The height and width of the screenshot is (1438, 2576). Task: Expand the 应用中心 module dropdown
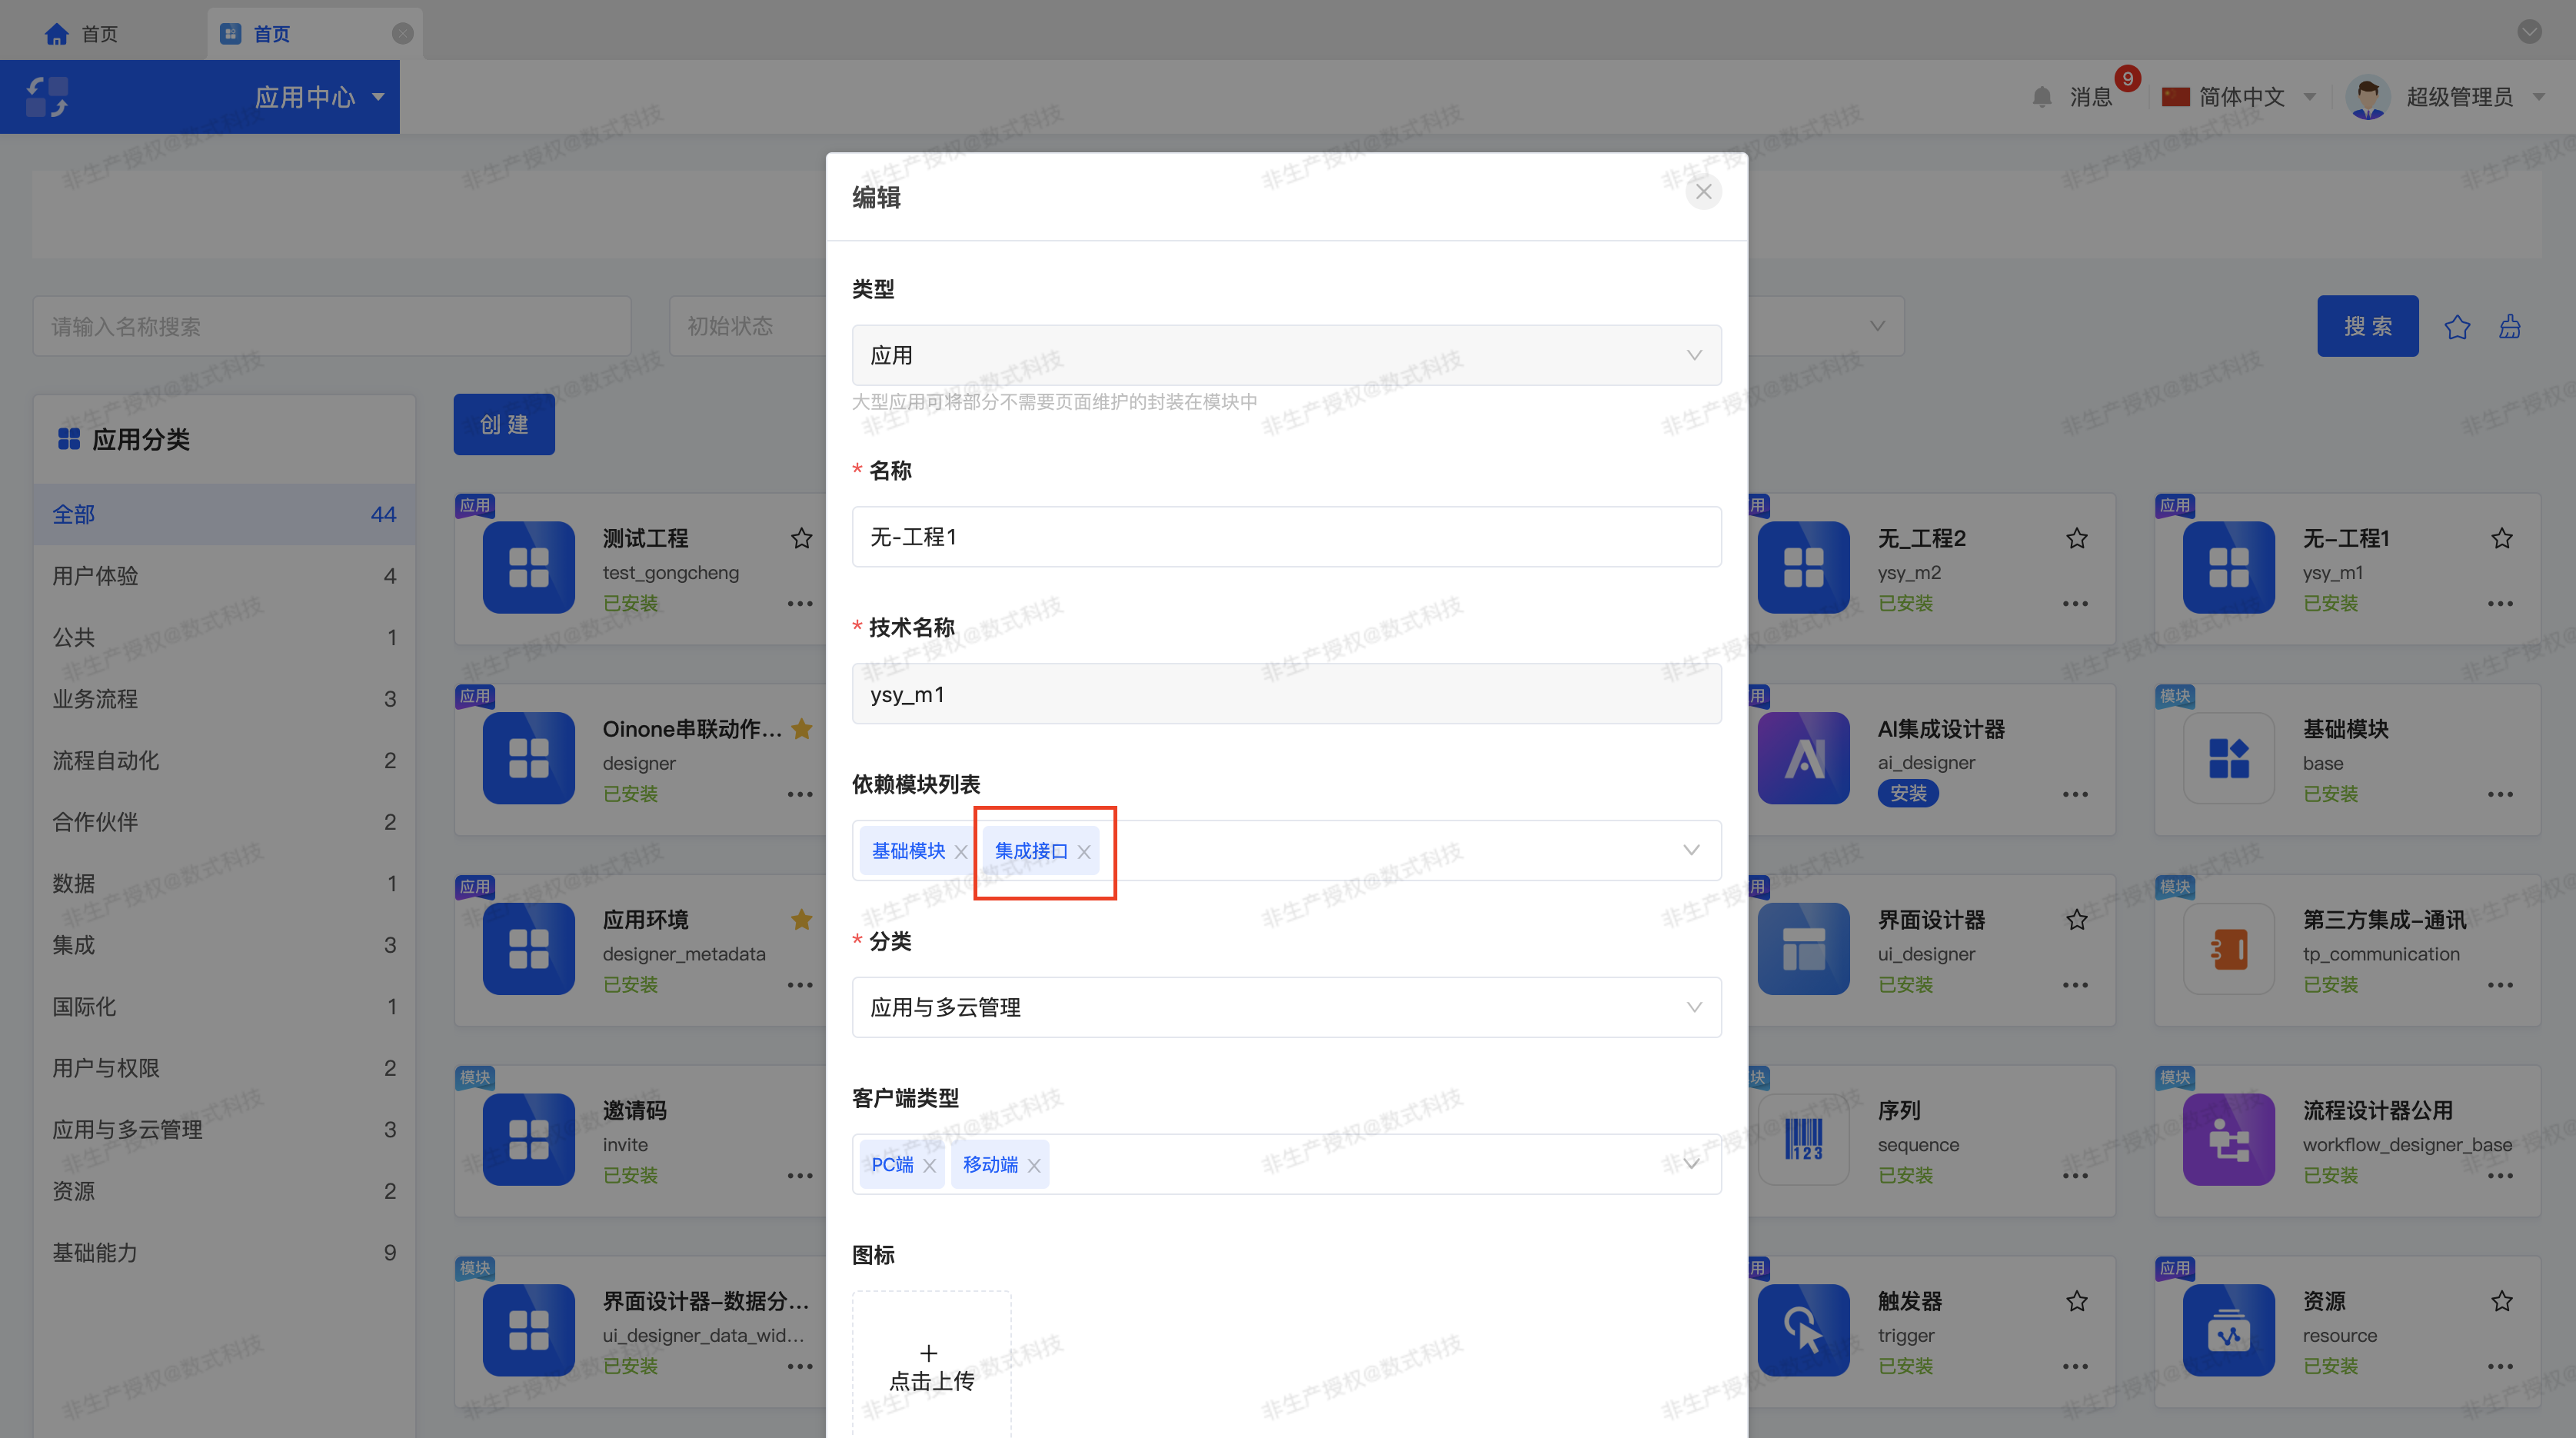pyautogui.click(x=379, y=97)
